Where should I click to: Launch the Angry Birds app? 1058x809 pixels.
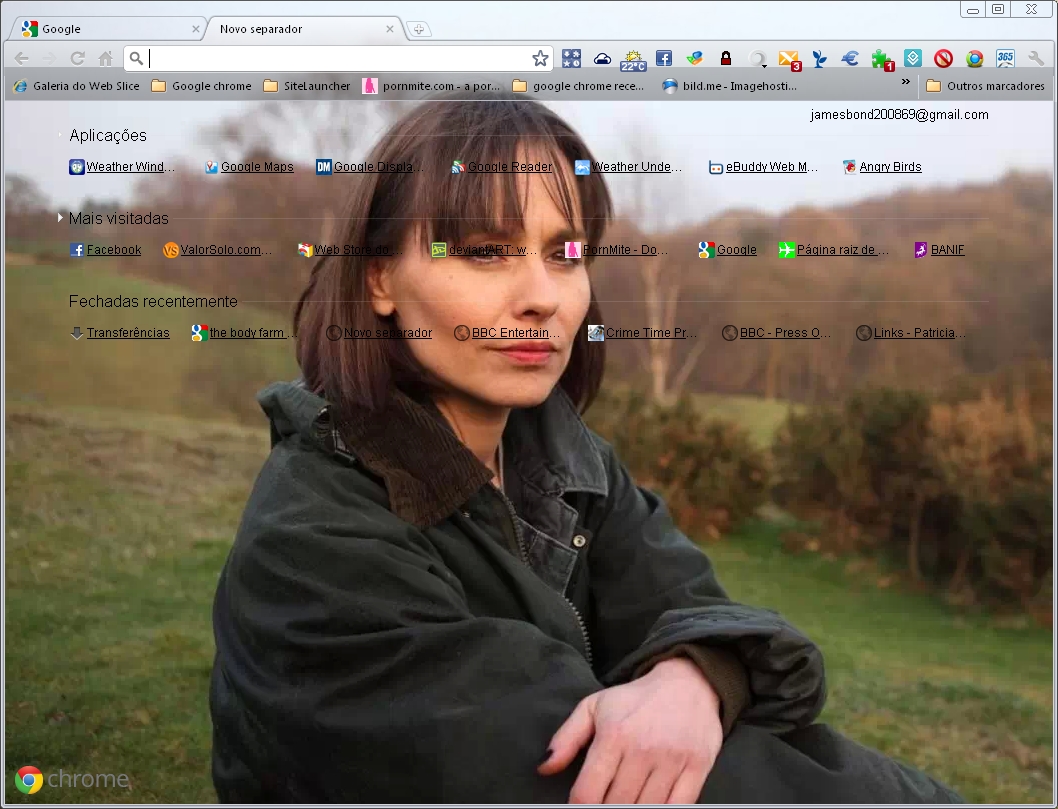[882, 167]
